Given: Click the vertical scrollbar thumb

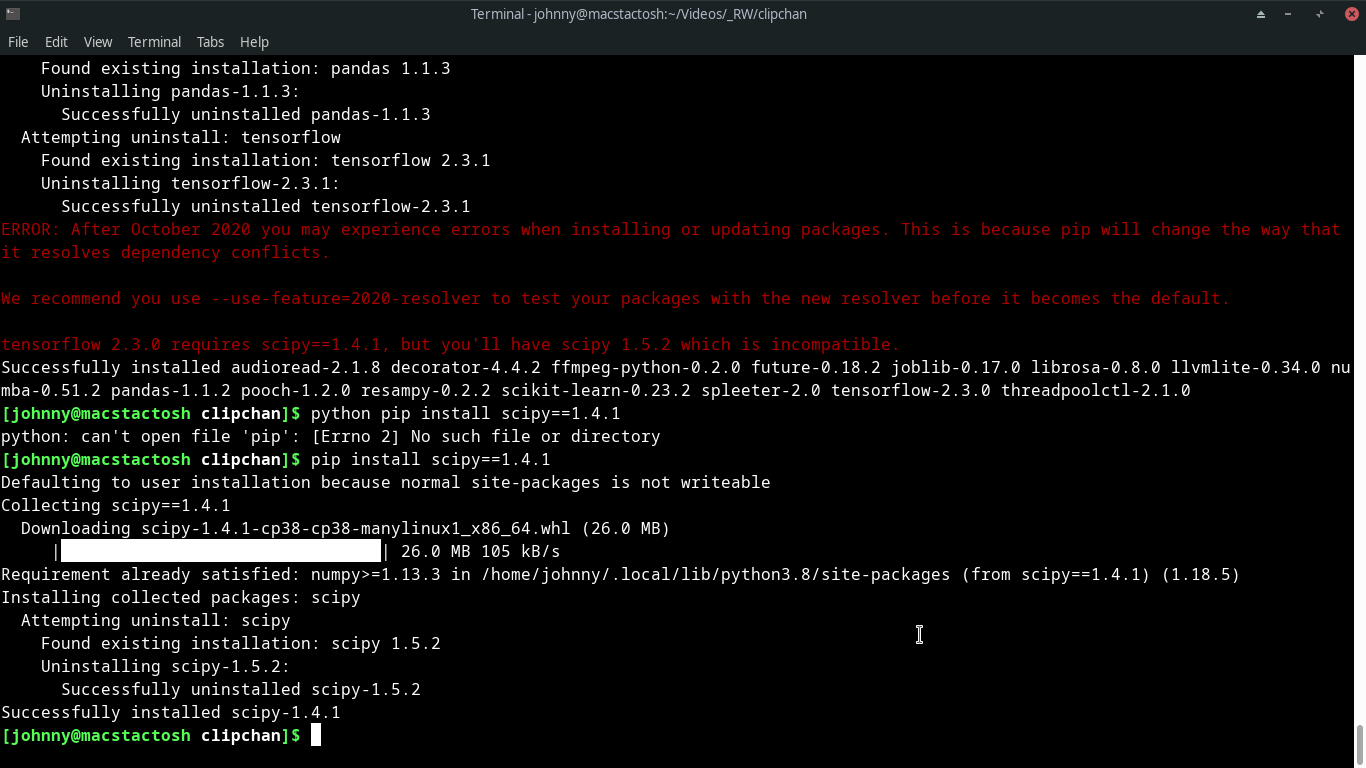Looking at the screenshot, I should (1360, 744).
